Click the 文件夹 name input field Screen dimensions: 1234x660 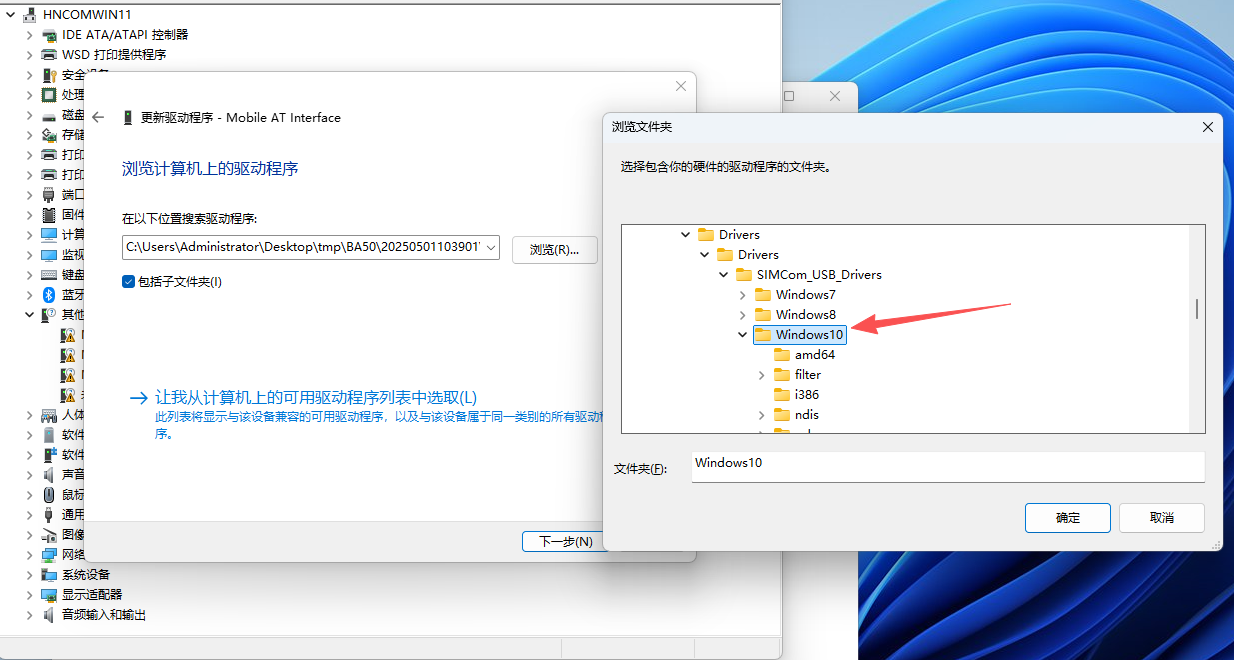947,467
